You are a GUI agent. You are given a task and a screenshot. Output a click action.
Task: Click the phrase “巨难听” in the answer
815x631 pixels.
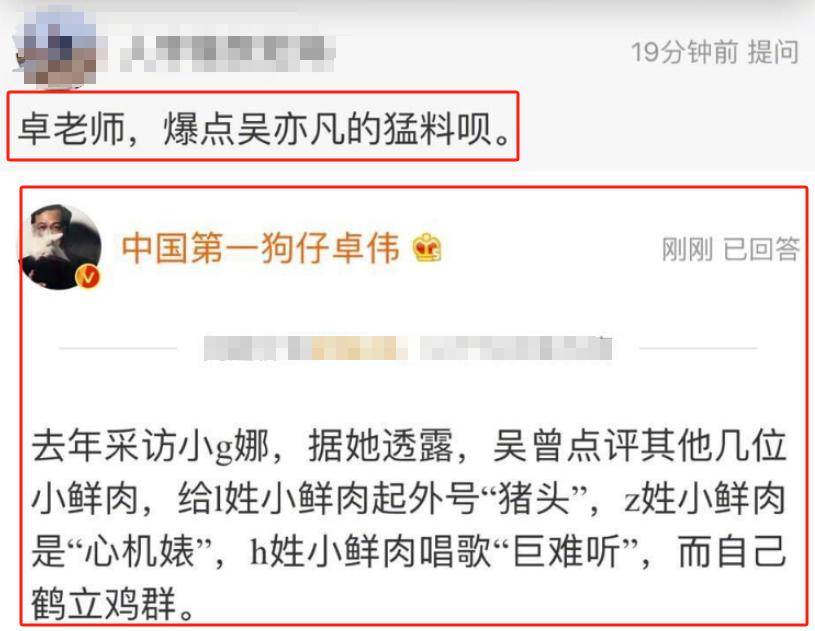(x=566, y=551)
